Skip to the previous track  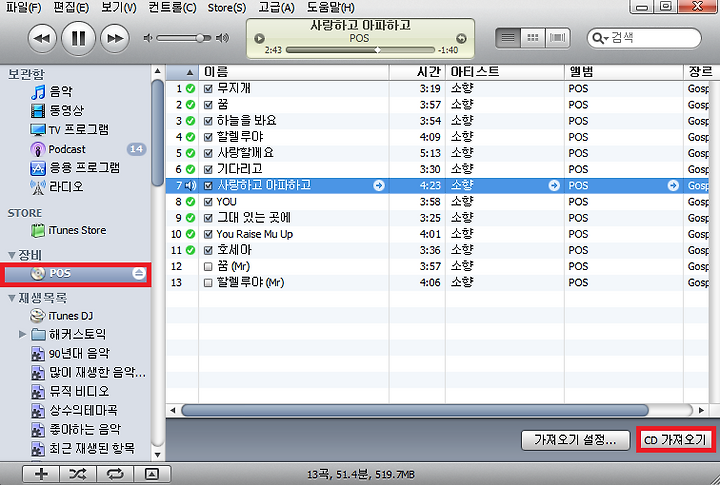(x=42, y=39)
